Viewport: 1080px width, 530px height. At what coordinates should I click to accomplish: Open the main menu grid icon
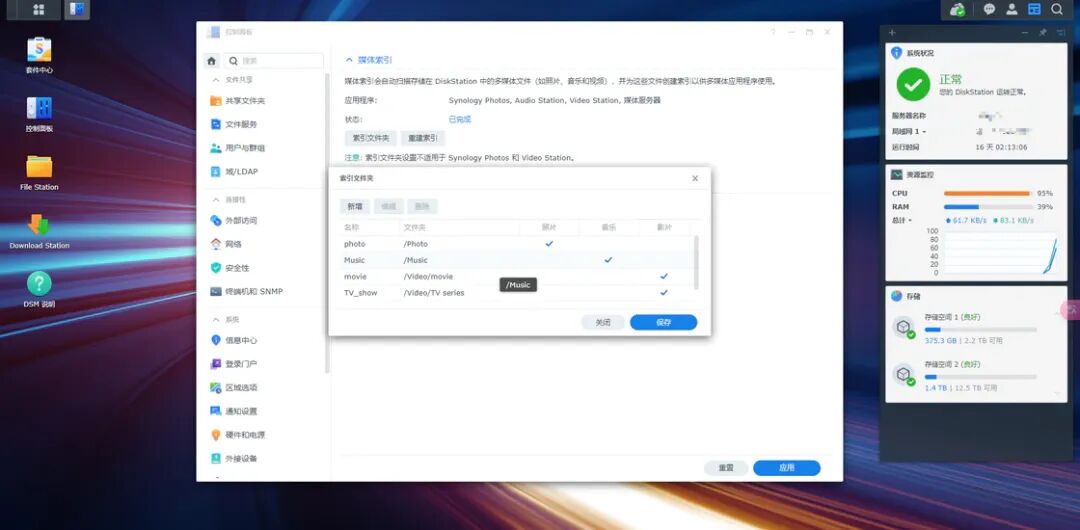coord(39,10)
